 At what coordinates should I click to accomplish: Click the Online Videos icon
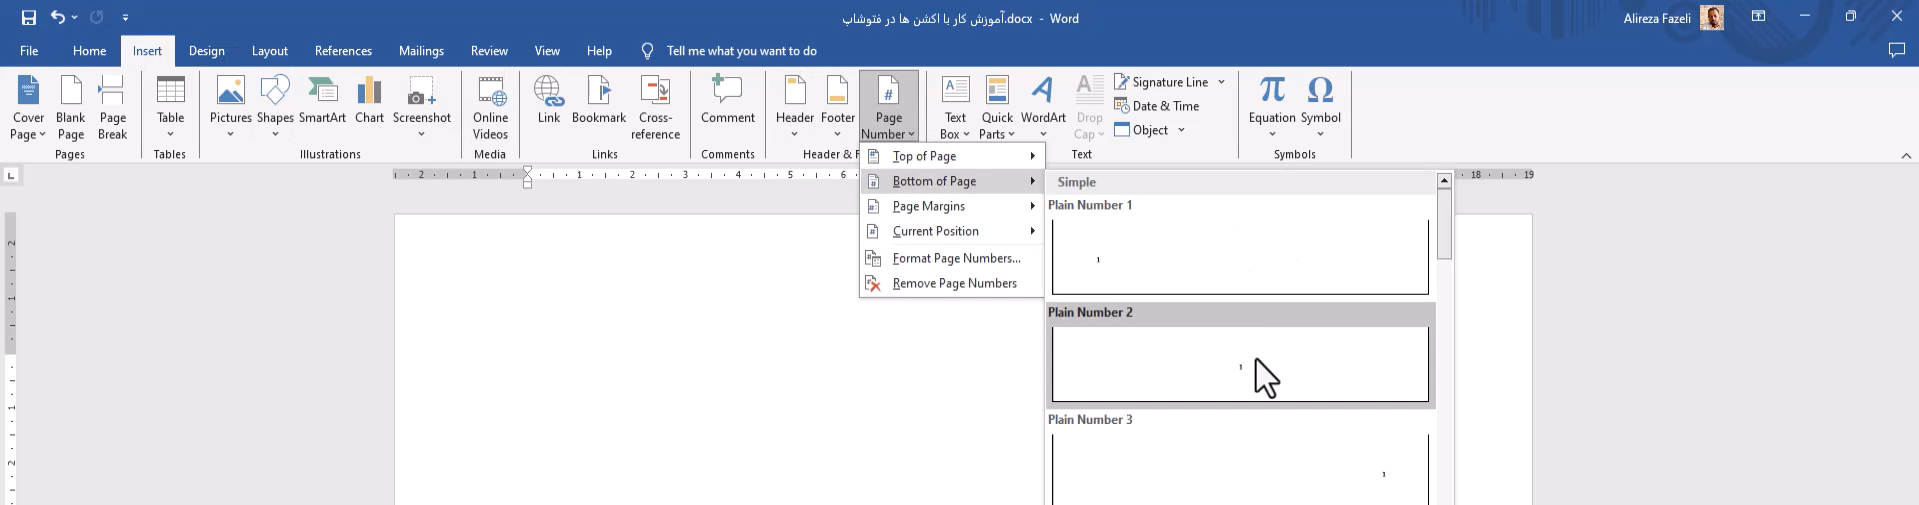(490, 105)
